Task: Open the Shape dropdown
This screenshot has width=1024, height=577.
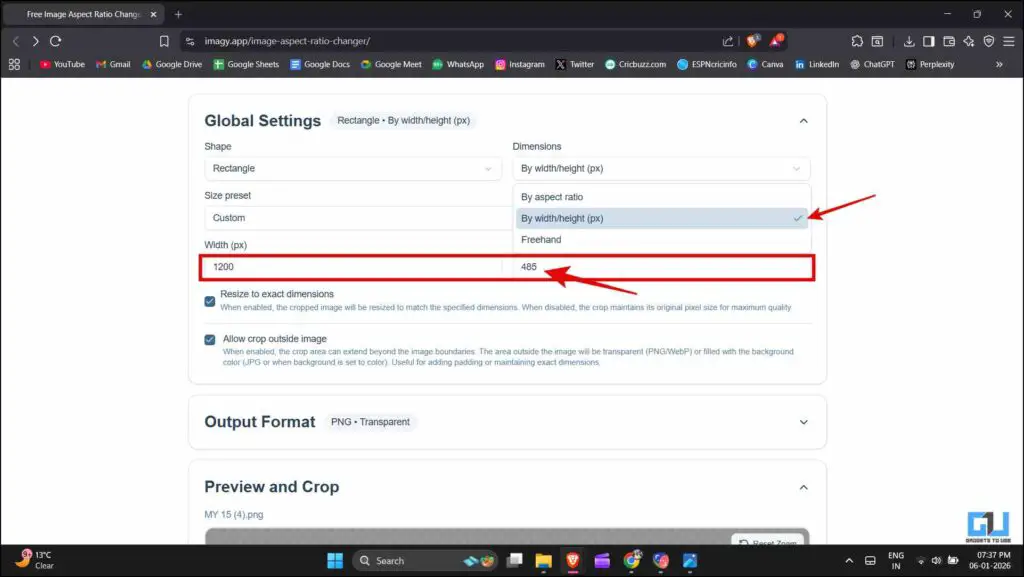Action: click(x=353, y=168)
